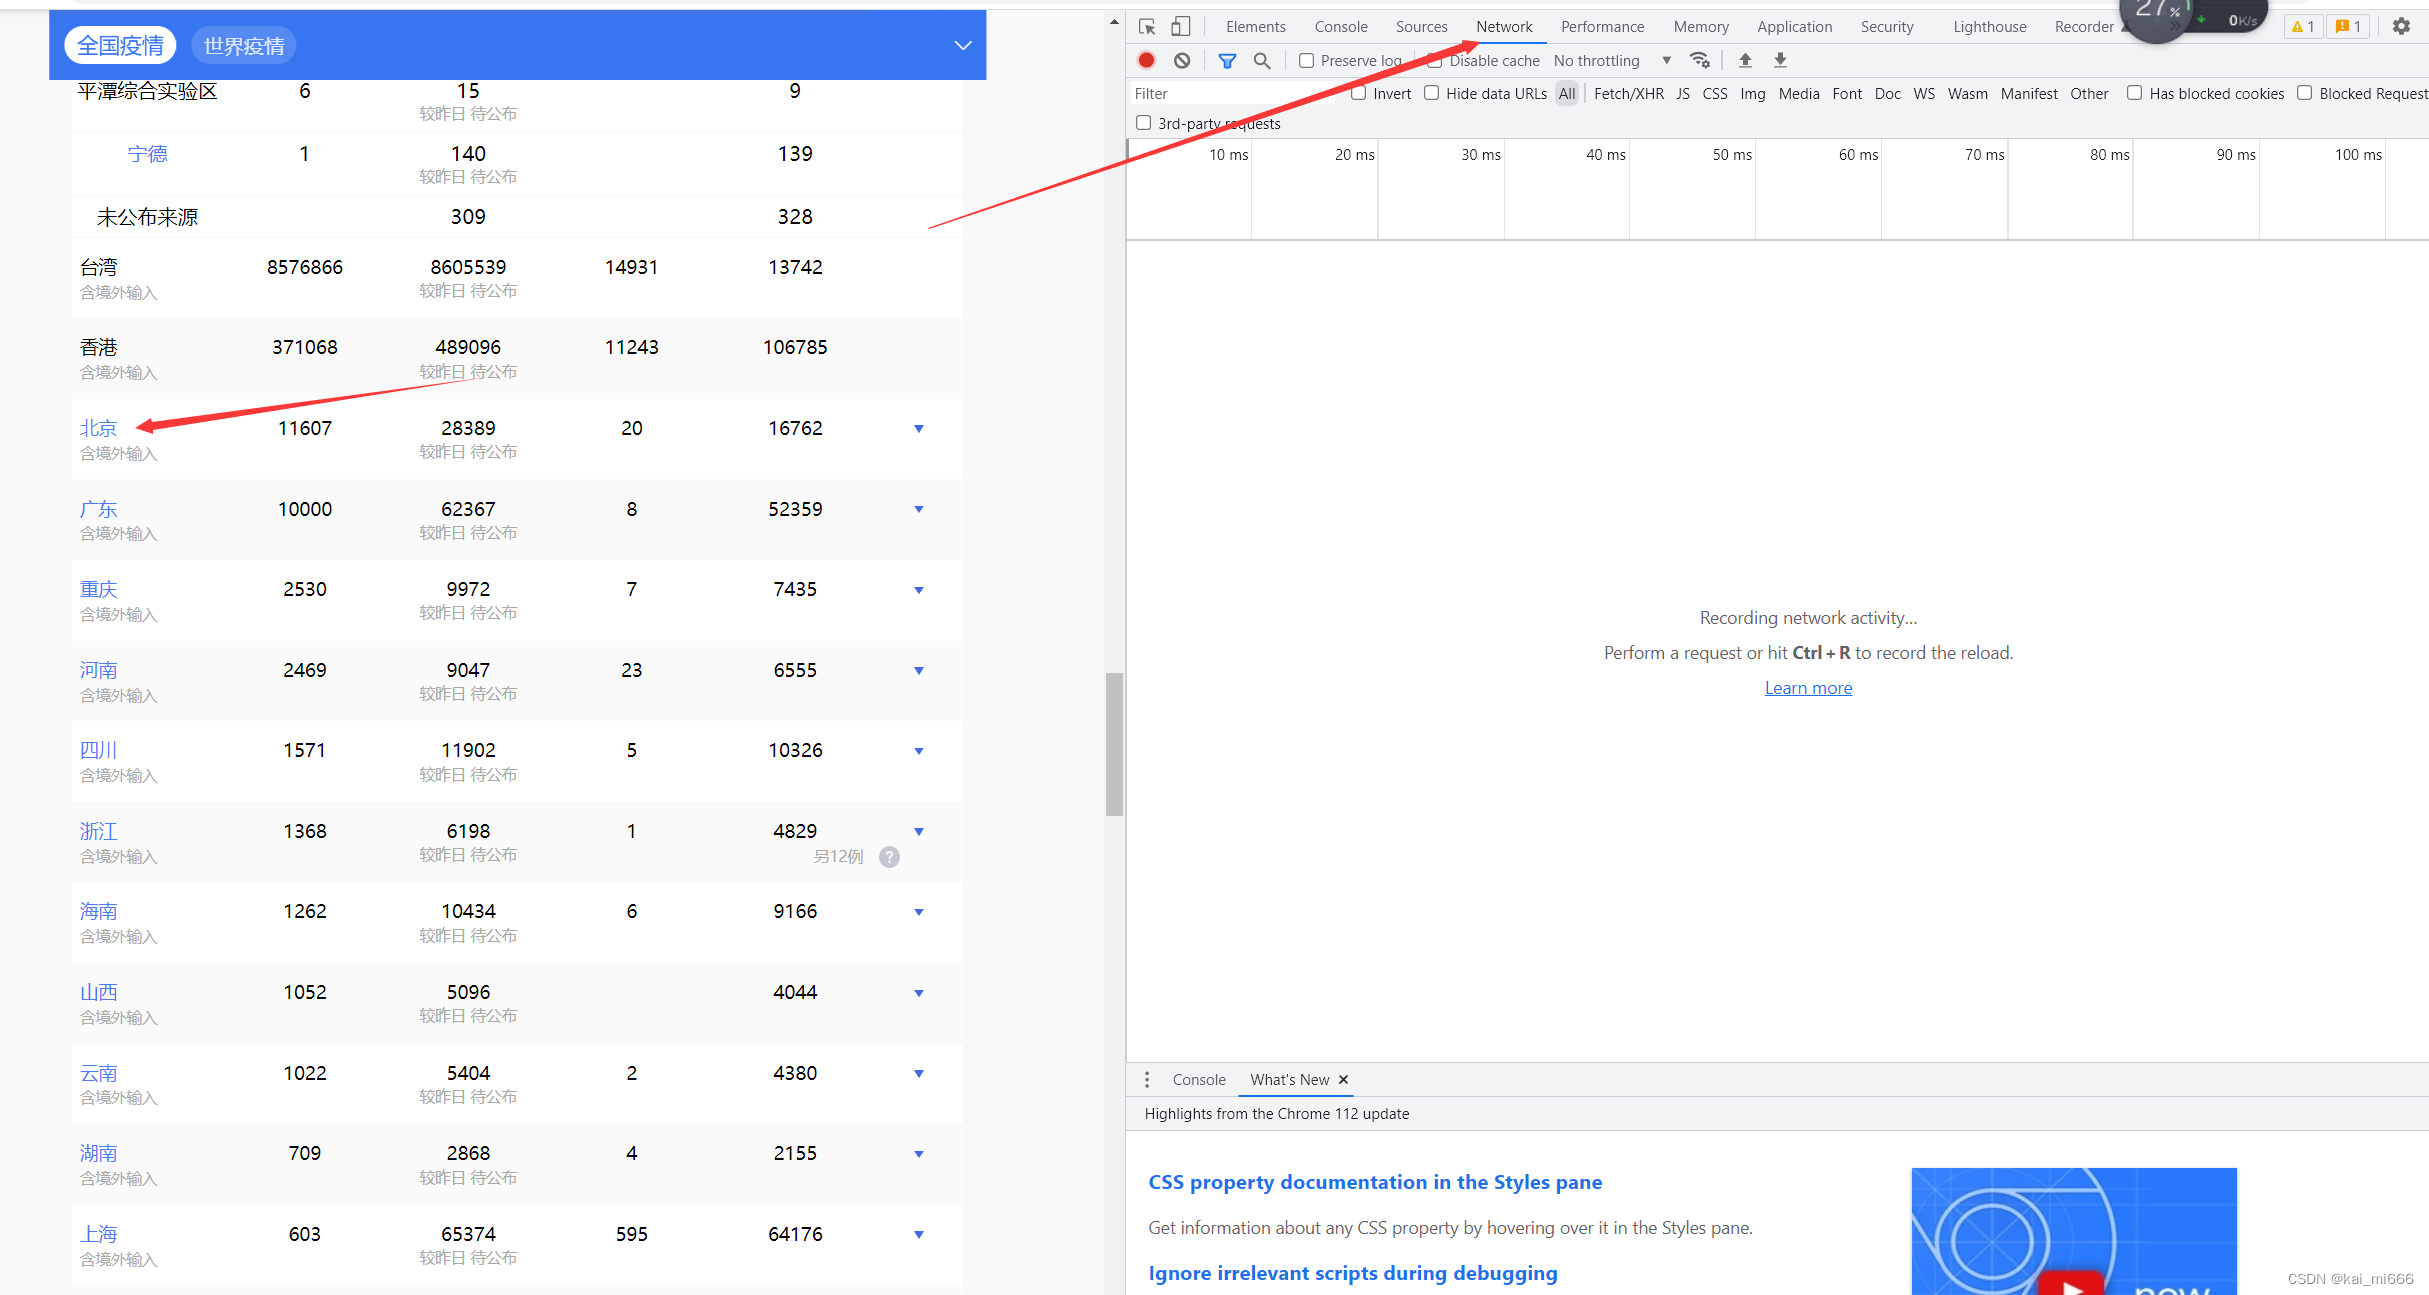Viewport: 2429px width, 1295px height.
Task: Select the inspect element picker icon
Action: (1147, 27)
